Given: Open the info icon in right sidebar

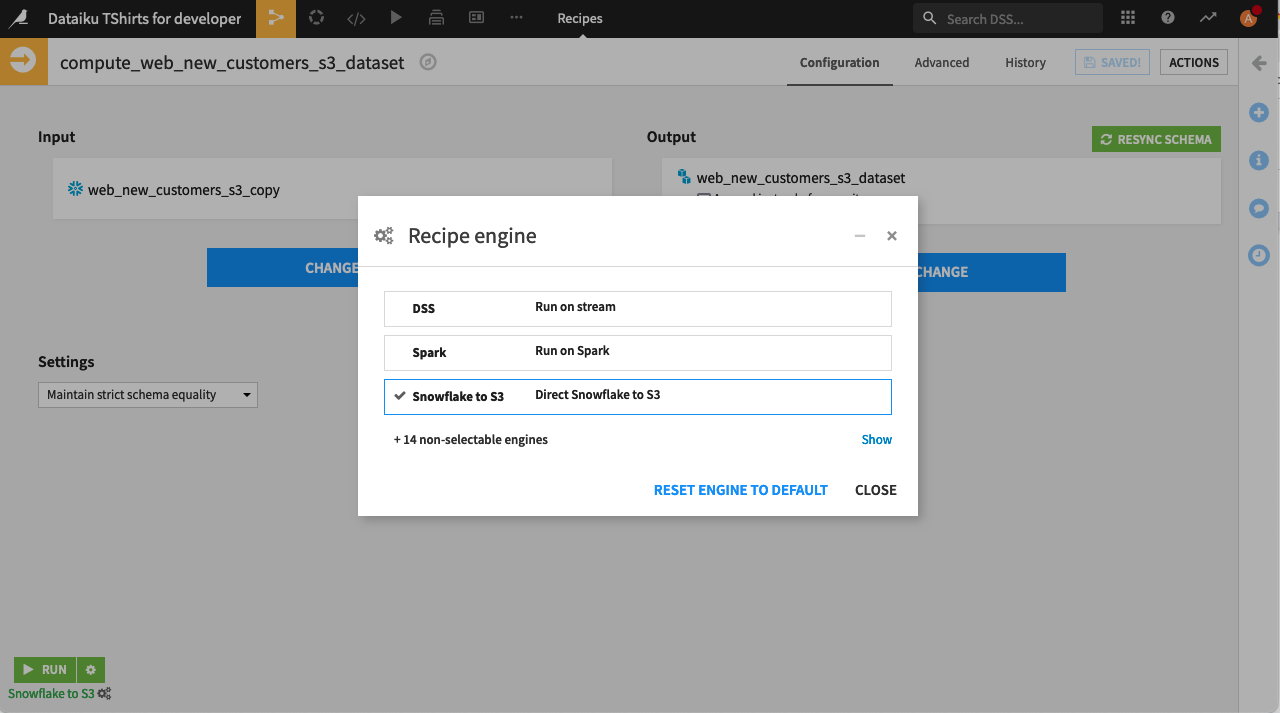Looking at the screenshot, I should [1258, 160].
